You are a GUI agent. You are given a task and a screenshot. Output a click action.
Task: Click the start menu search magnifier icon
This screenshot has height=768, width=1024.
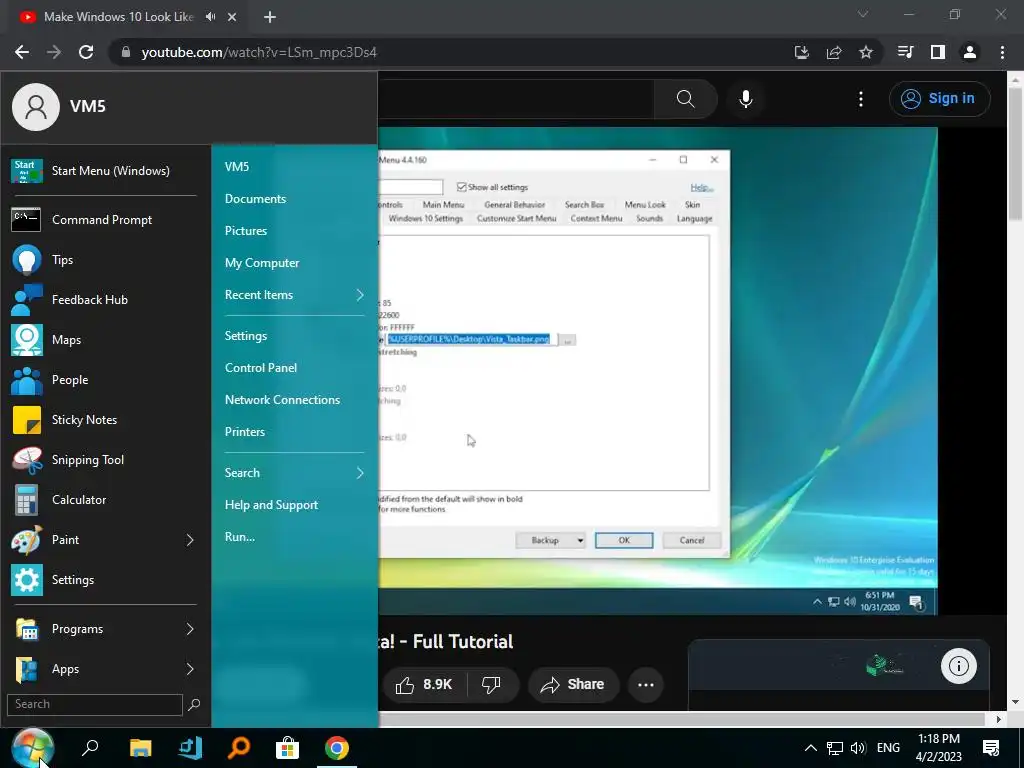pos(194,704)
